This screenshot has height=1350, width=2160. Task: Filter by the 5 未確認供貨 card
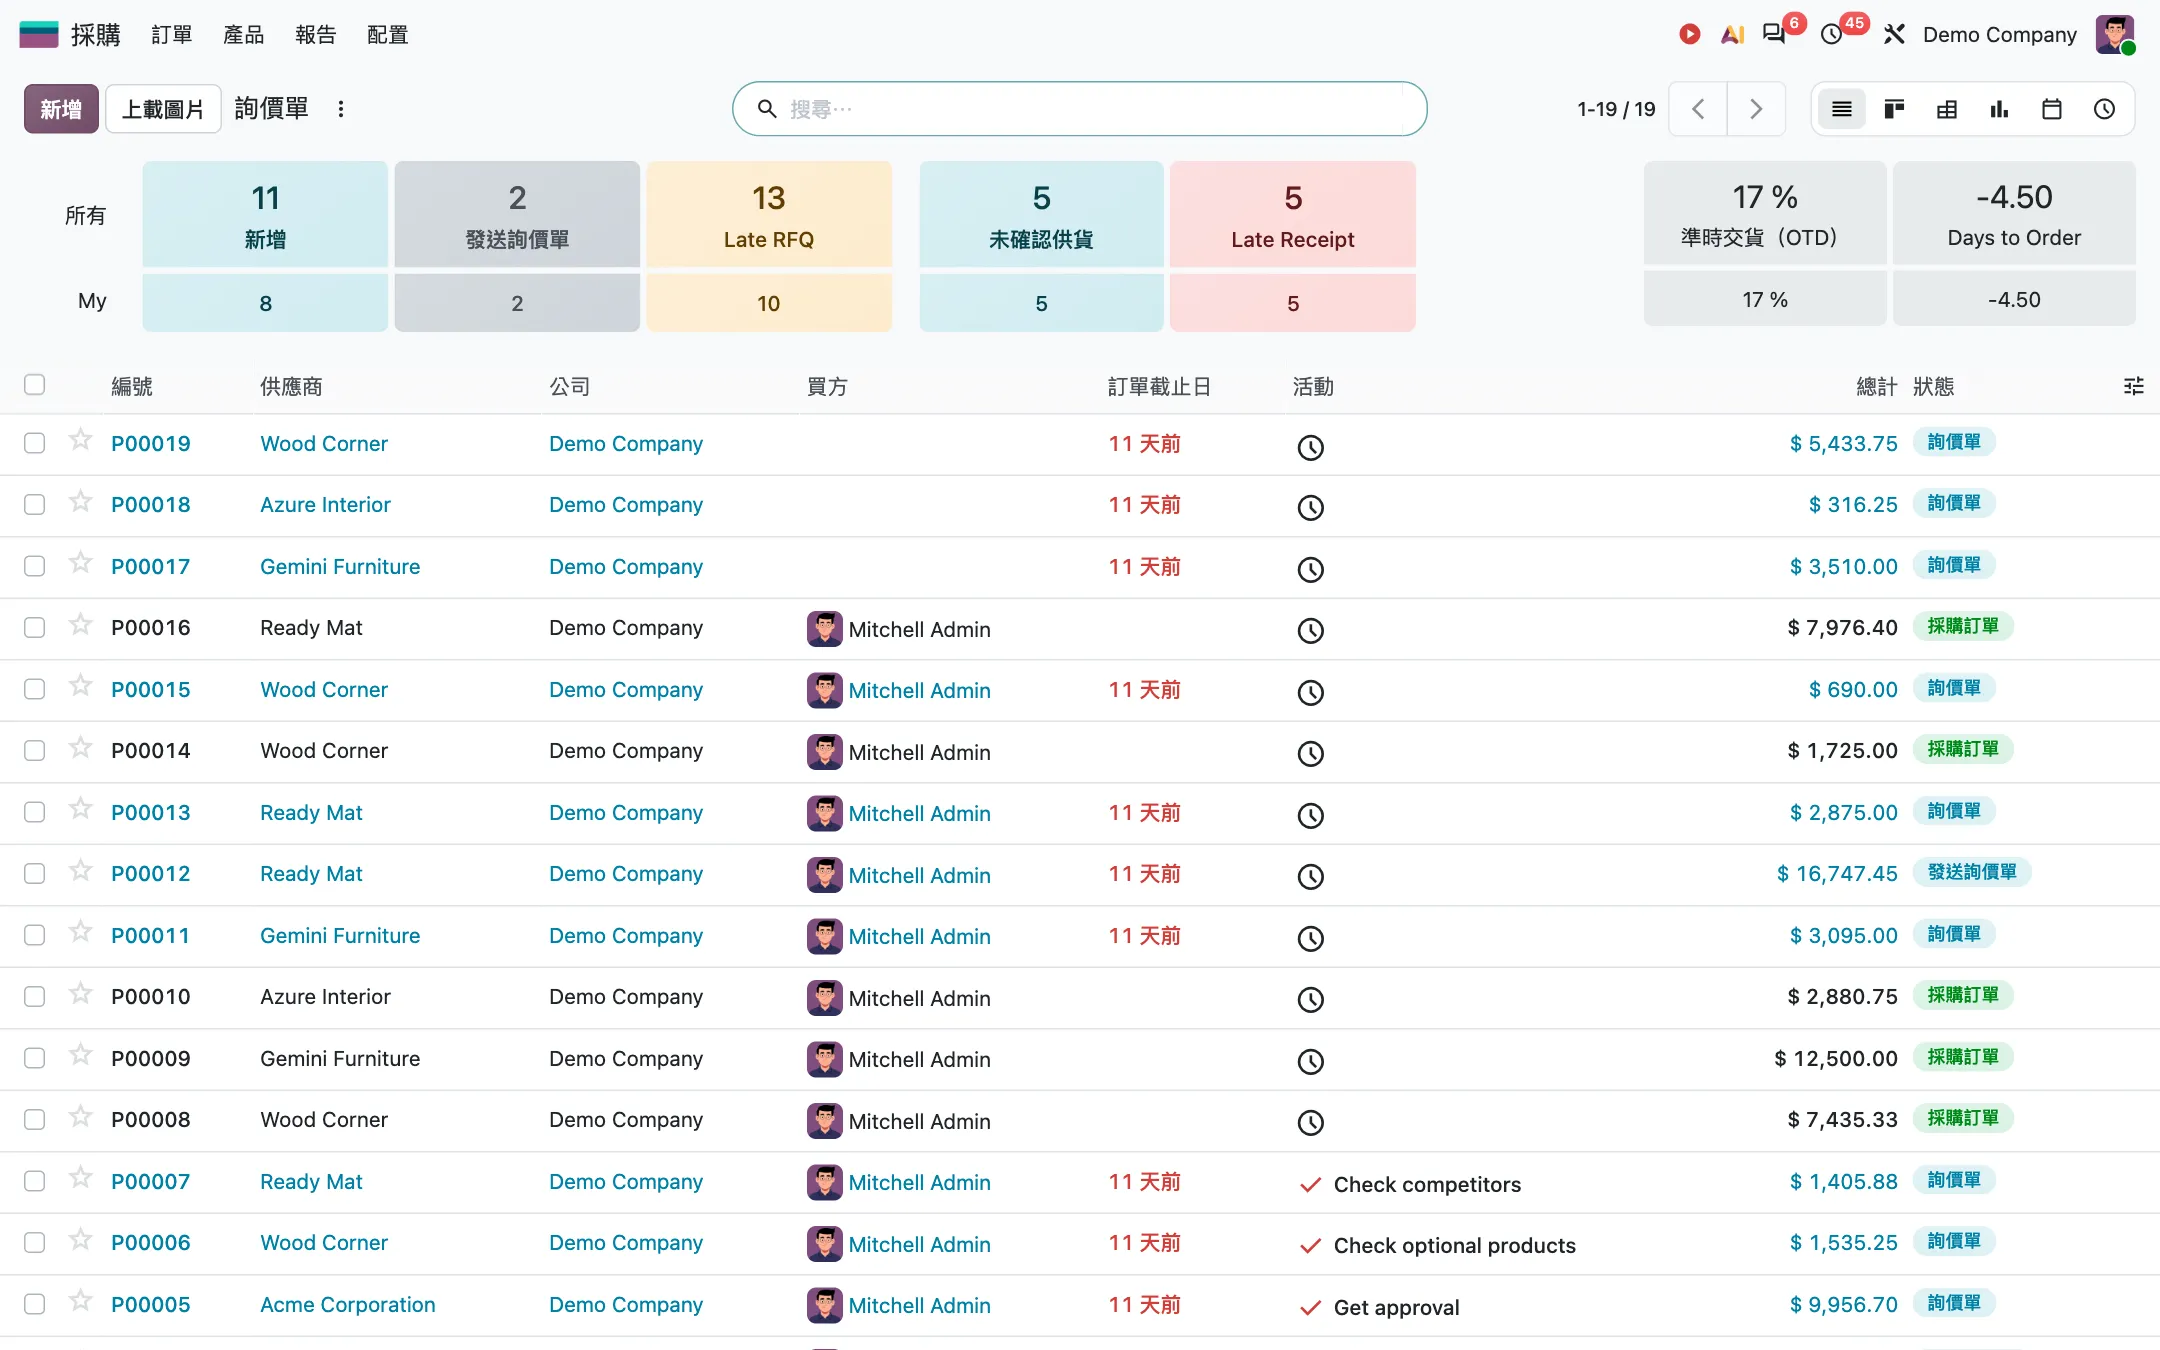(1041, 214)
